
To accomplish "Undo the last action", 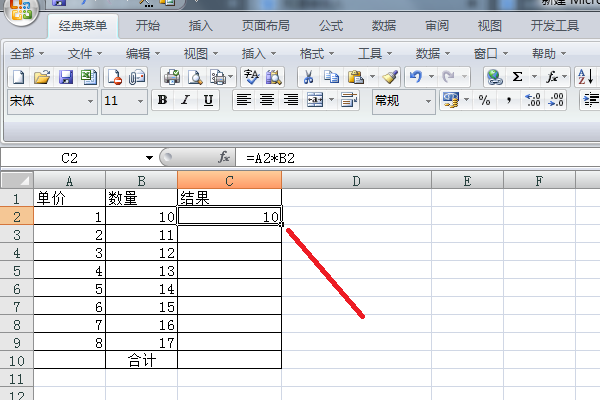I will tap(416, 77).
